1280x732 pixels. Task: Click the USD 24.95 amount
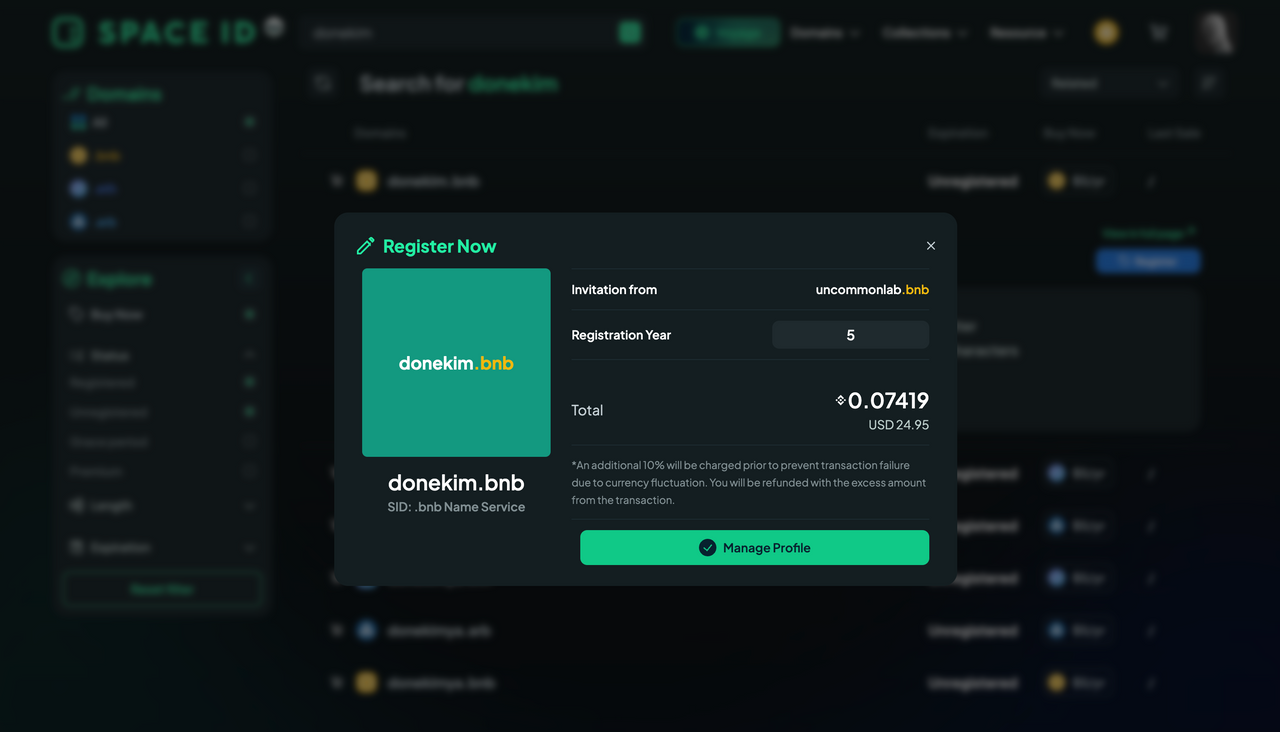(x=898, y=425)
